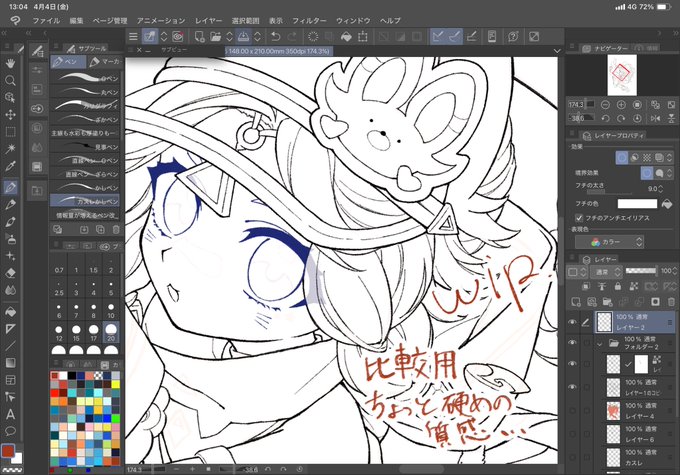This screenshot has width=680, height=475.
Task: Toggle visibility eye of フォルダー 2
Action: pos(572,343)
